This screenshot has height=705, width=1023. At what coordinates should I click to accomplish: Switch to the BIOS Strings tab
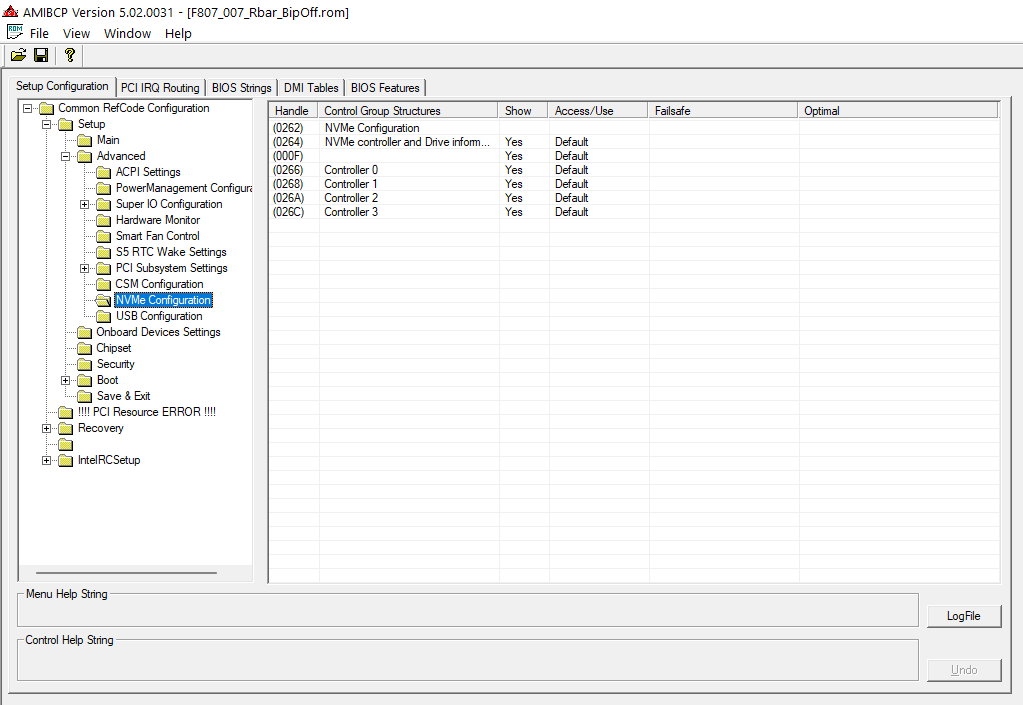pos(241,87)
